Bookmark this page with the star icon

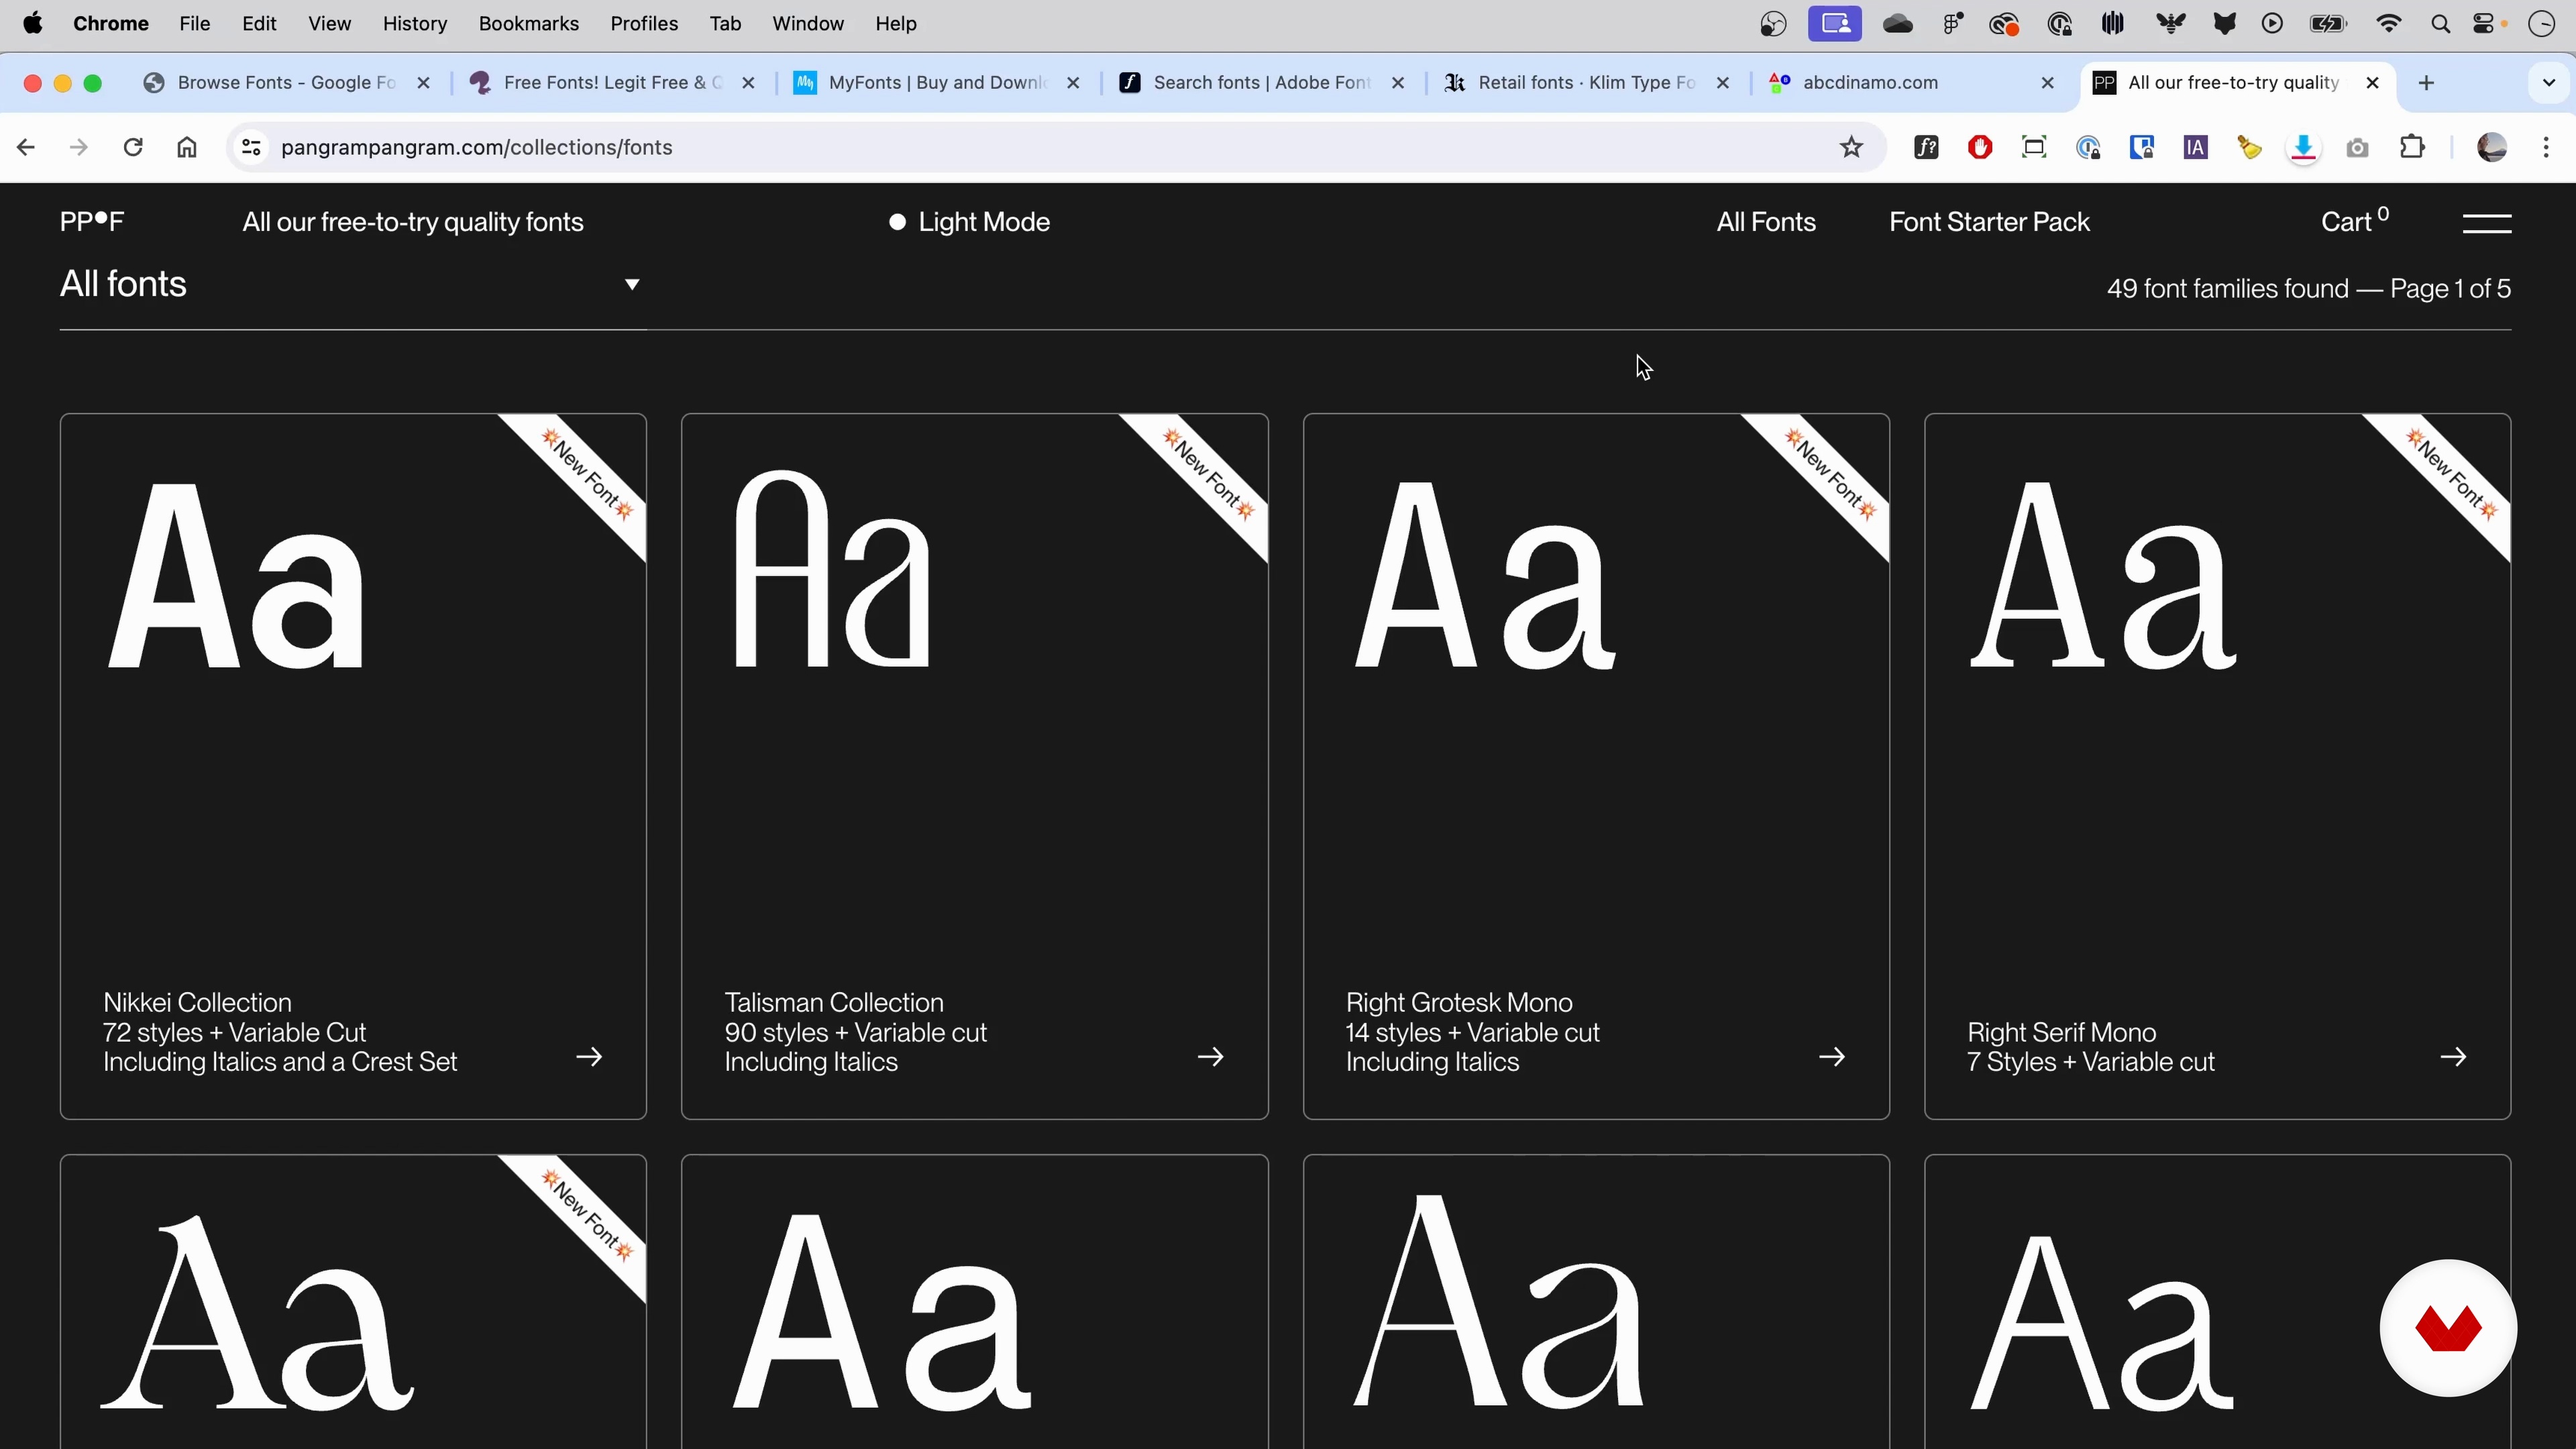(x=1851, y=148)
